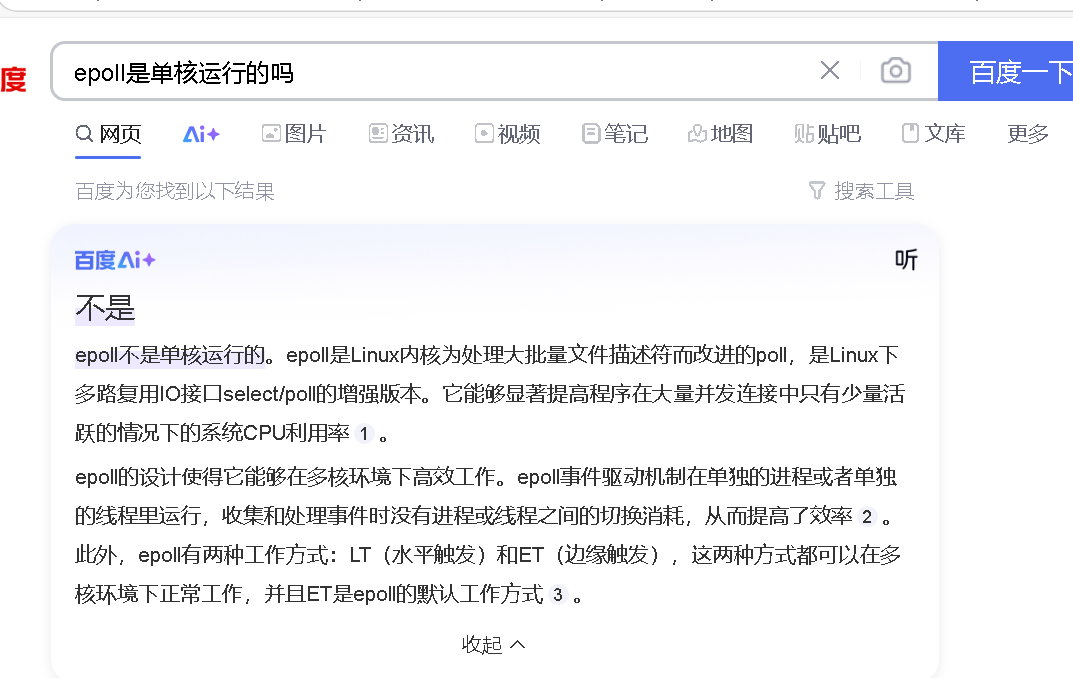The height and width of the screenshot is (678, 1073).
Task: Click the magnifier icon on 网页 tab
Action: click(x=84, y=133)
